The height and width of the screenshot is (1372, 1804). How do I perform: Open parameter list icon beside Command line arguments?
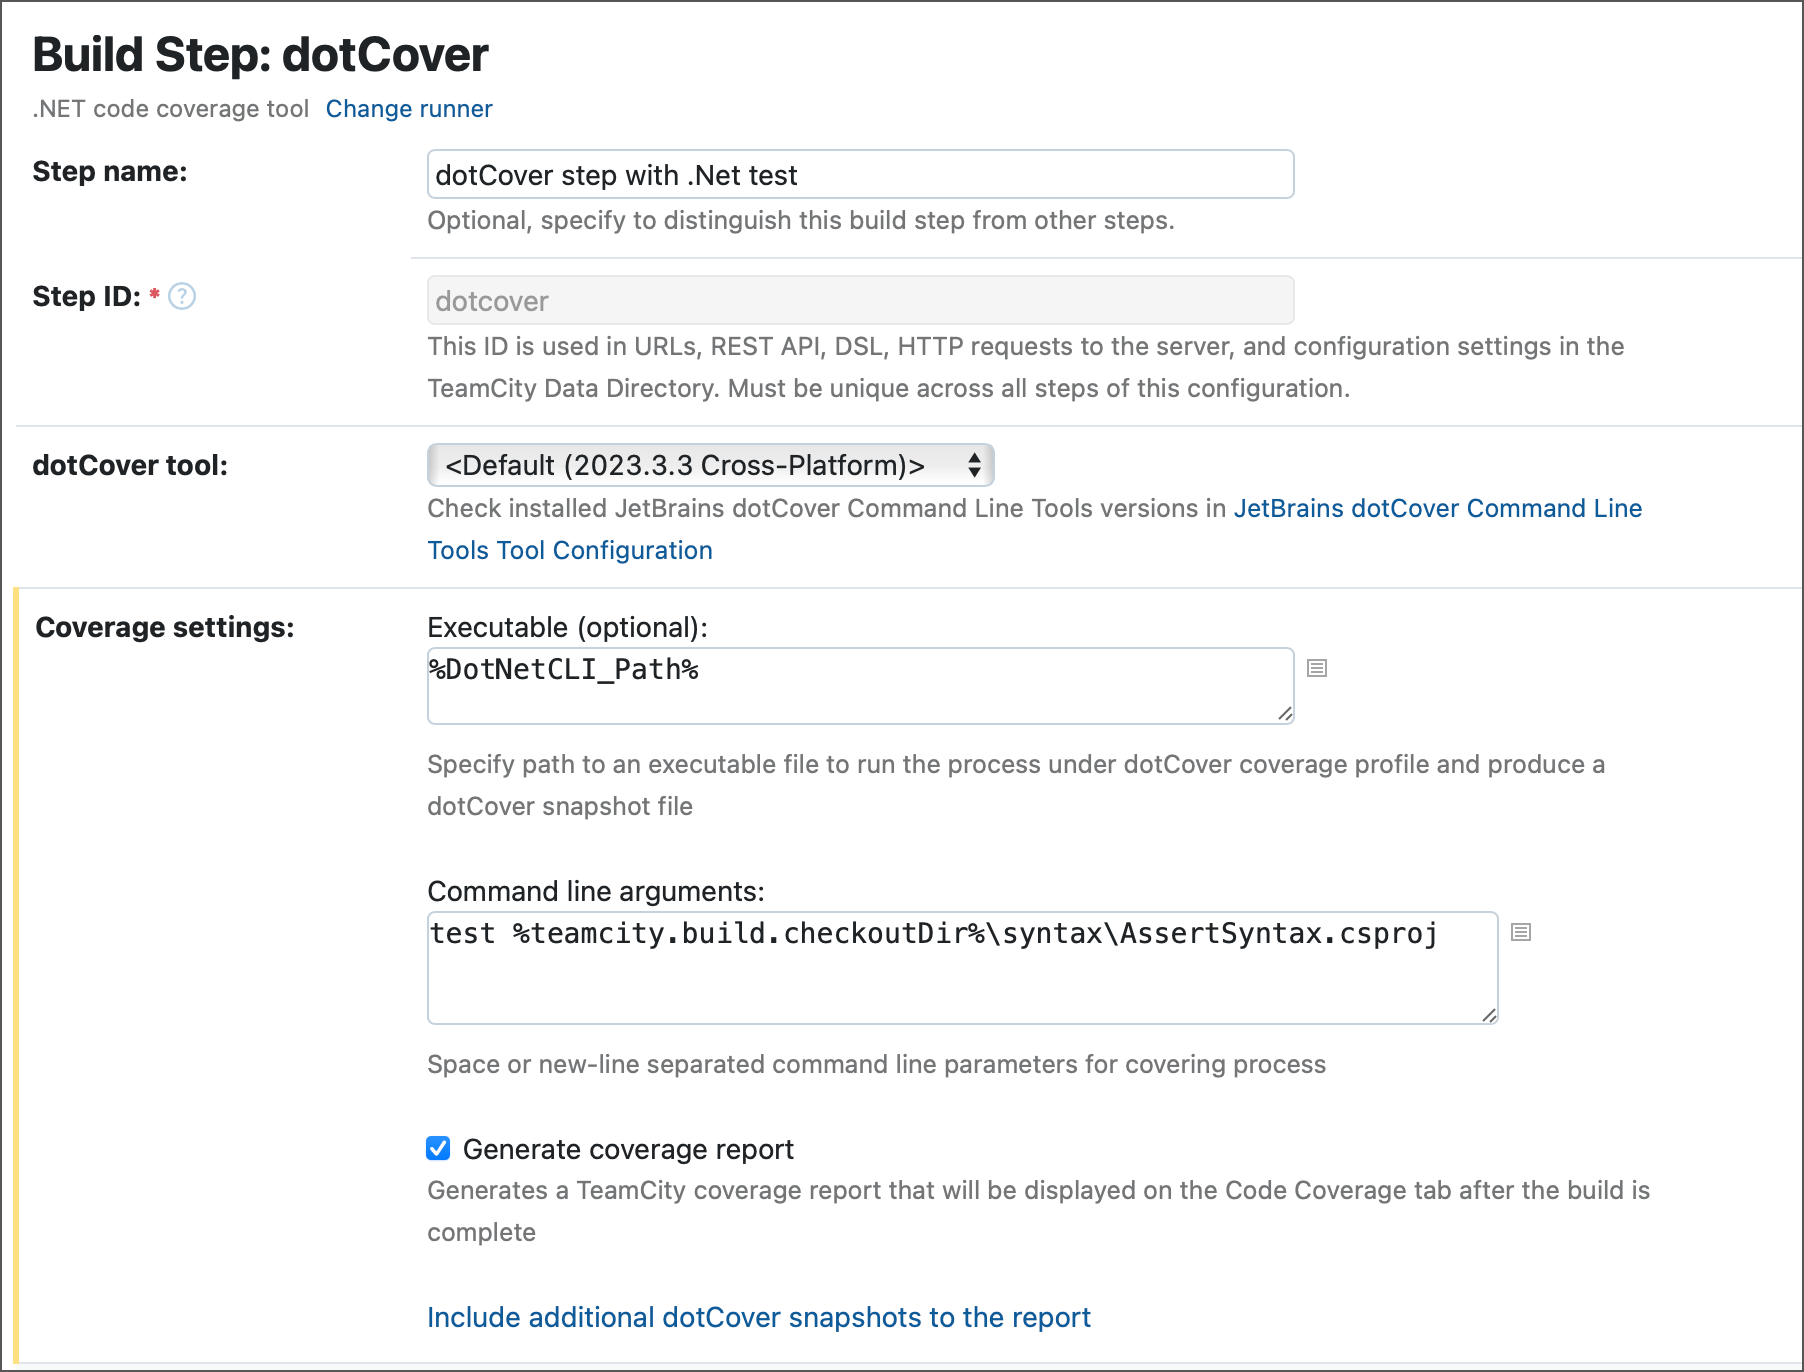(x=1521, y=932)
